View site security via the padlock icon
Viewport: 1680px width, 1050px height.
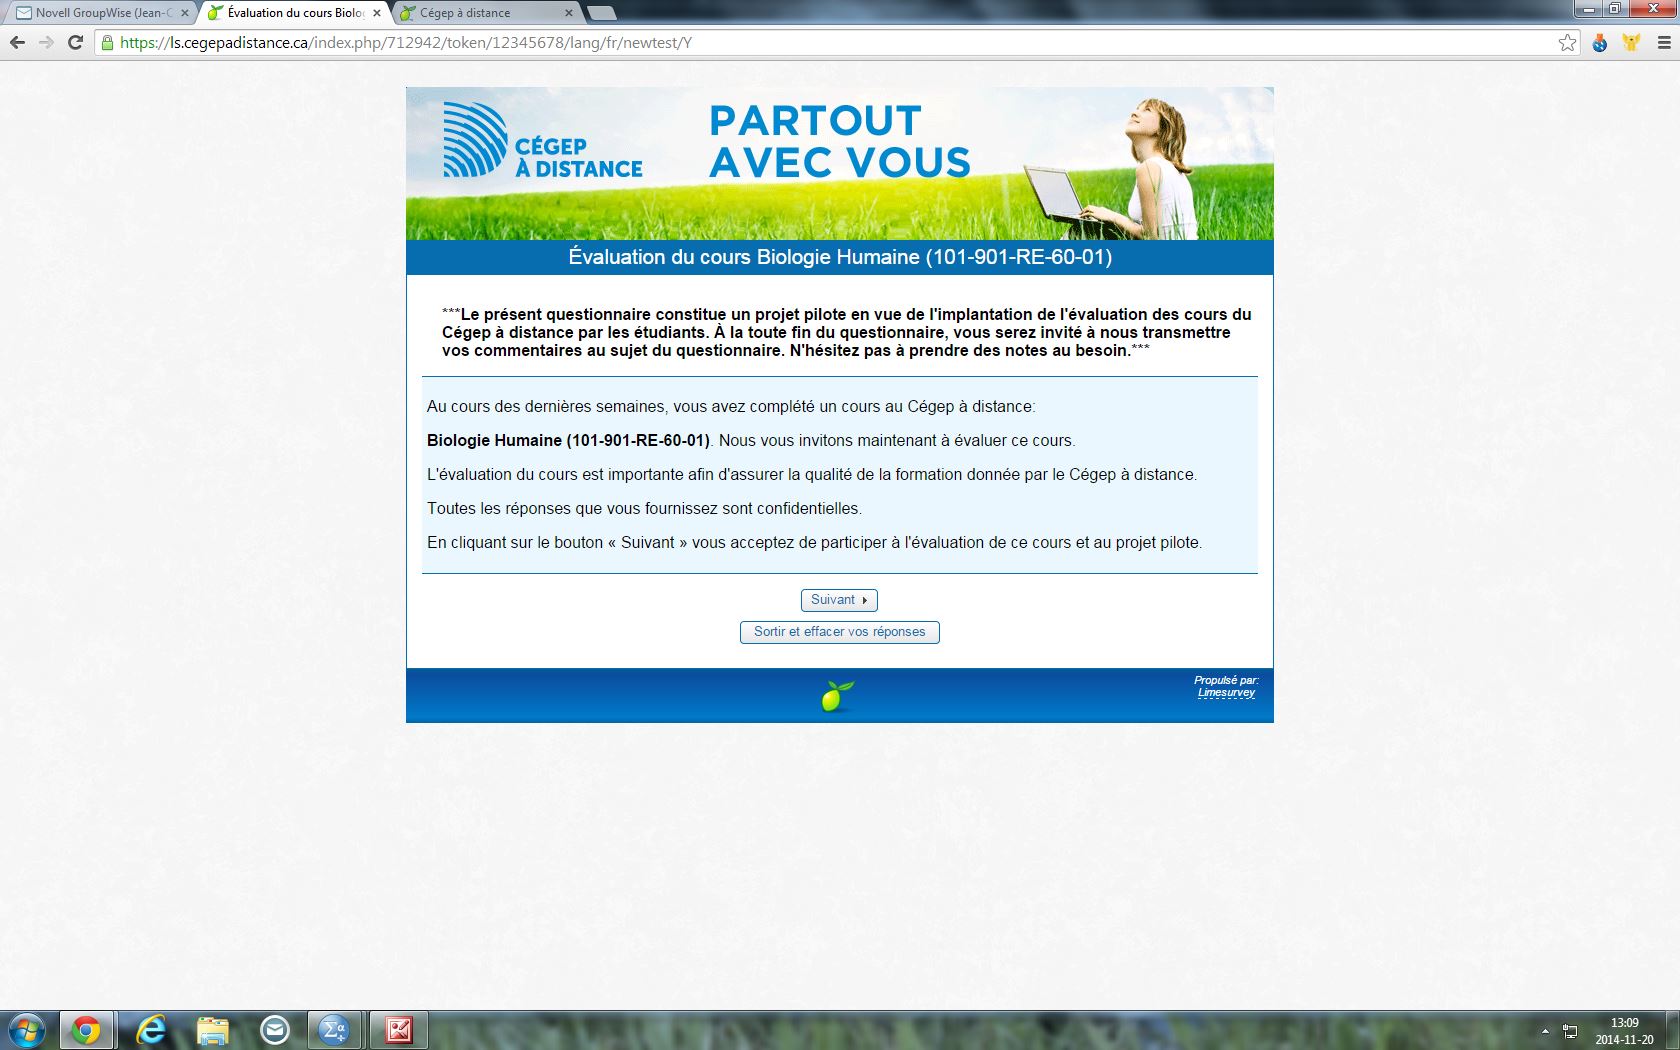click(x=107, y=43)
